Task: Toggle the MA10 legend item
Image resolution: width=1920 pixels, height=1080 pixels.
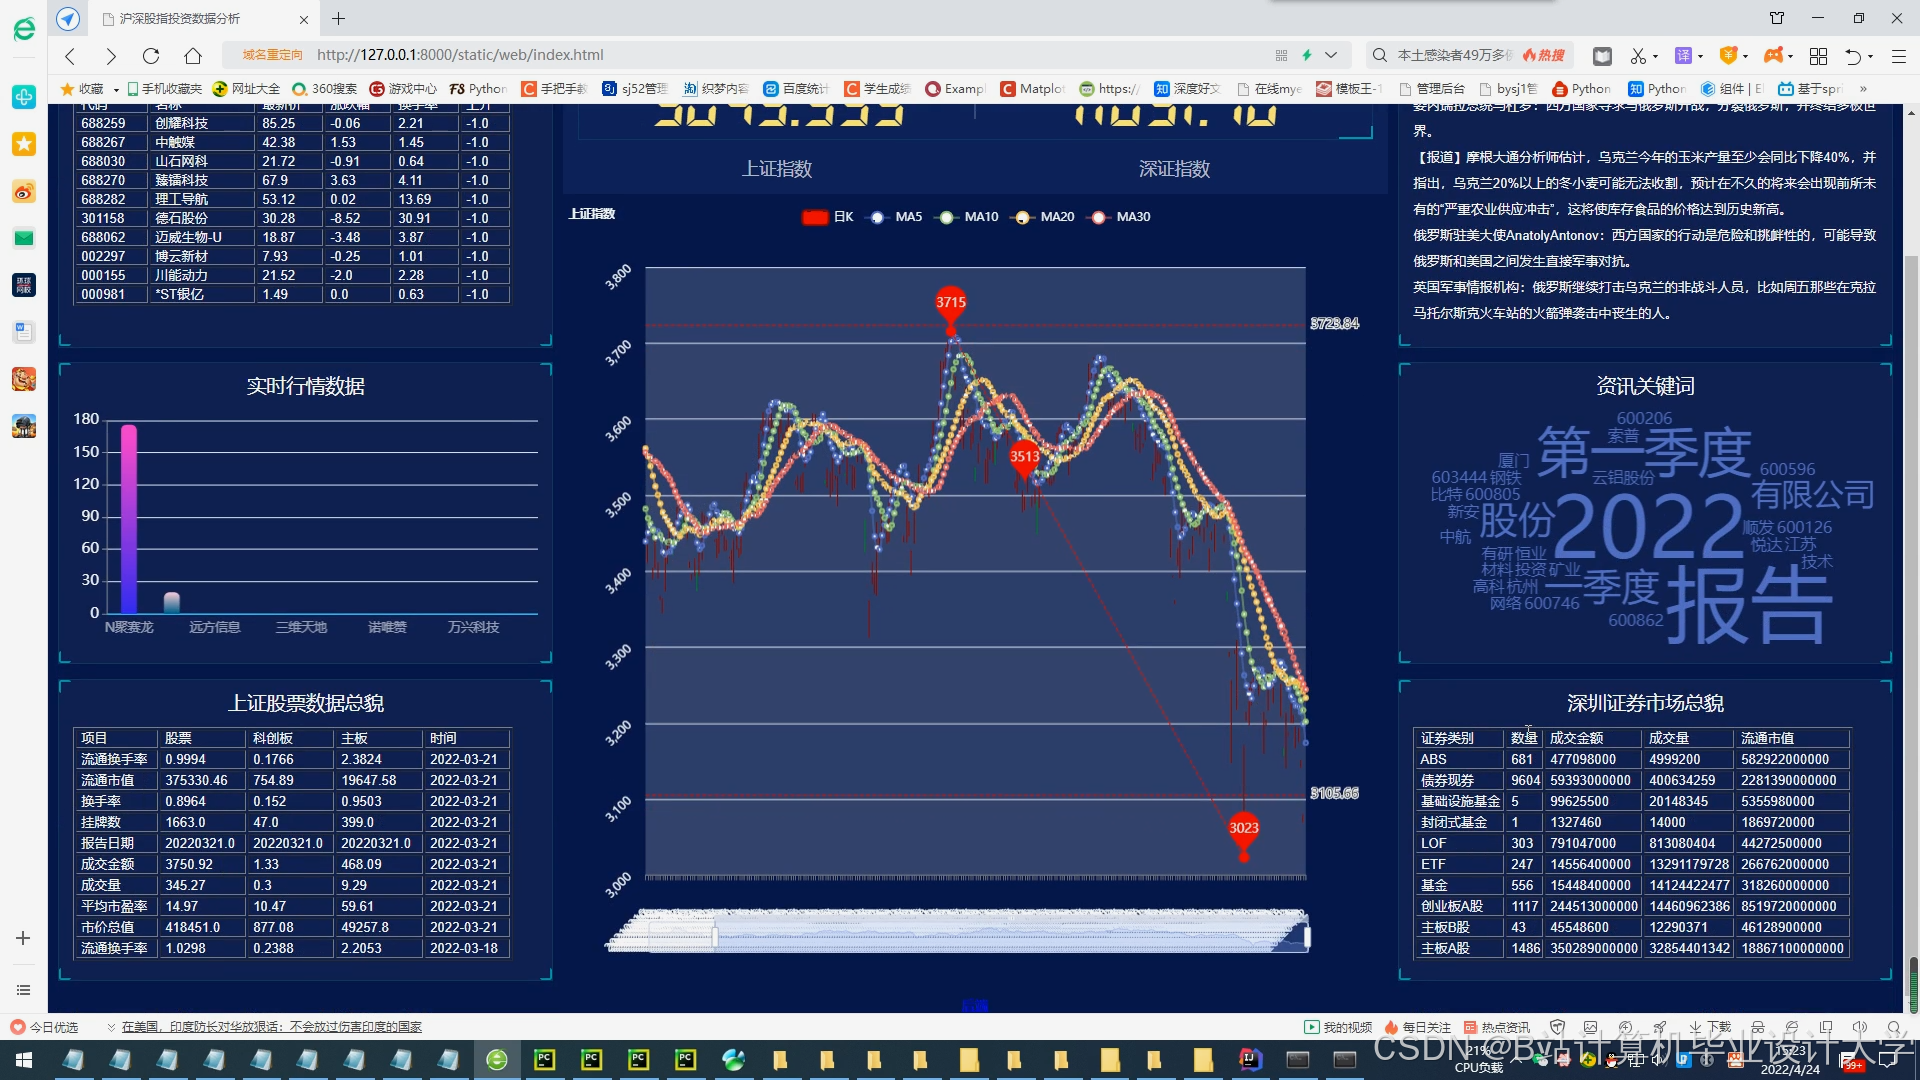Action: click(967, 217)
